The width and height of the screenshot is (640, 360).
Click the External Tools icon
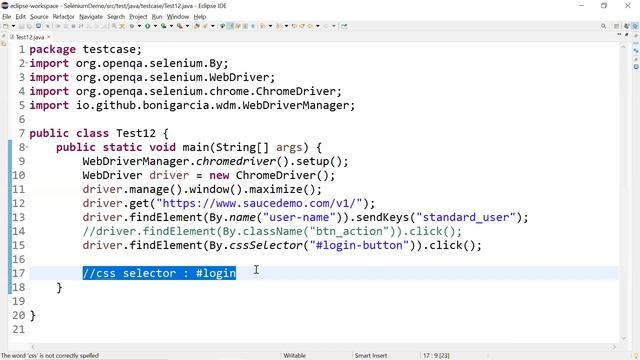pyautogui.click(x=180, y=26)
